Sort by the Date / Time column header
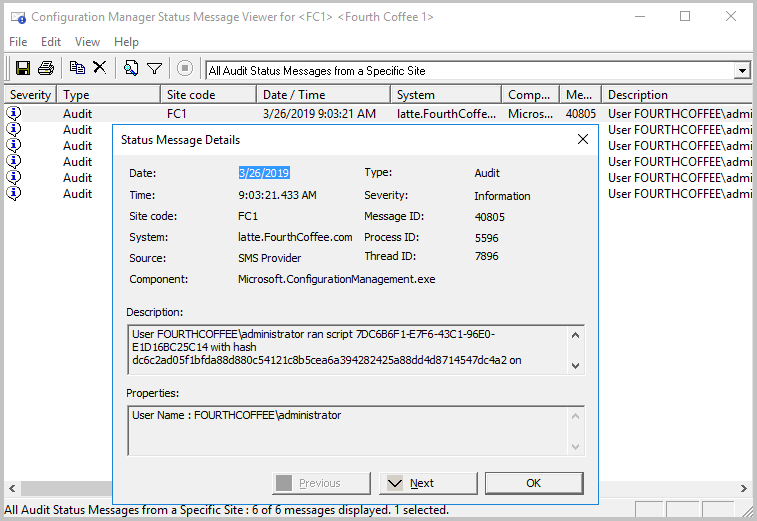Image resolution: width=757 pixels, height=521 pixels. tap(323, 95)
